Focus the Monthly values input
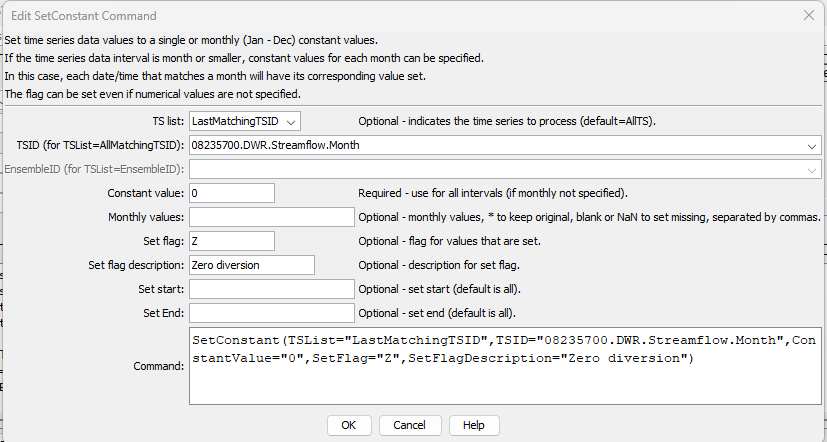Screen dimensions: 827x442 coord(272,217)
